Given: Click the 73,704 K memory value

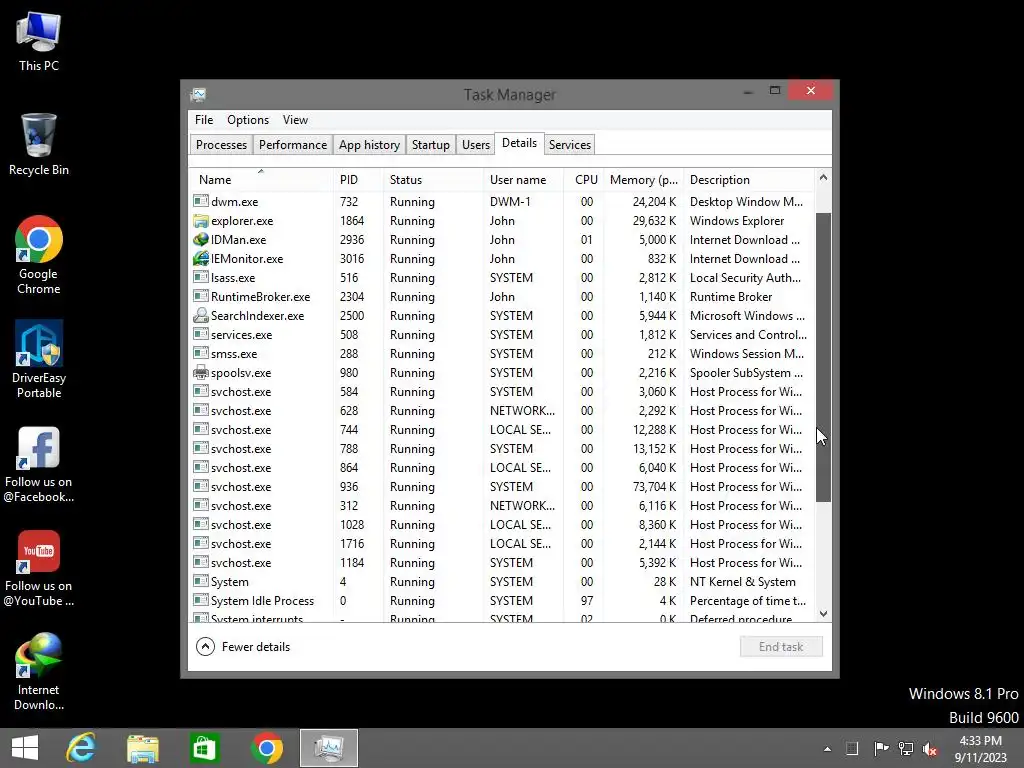Looking at the screenshot, I should (654, 487).
